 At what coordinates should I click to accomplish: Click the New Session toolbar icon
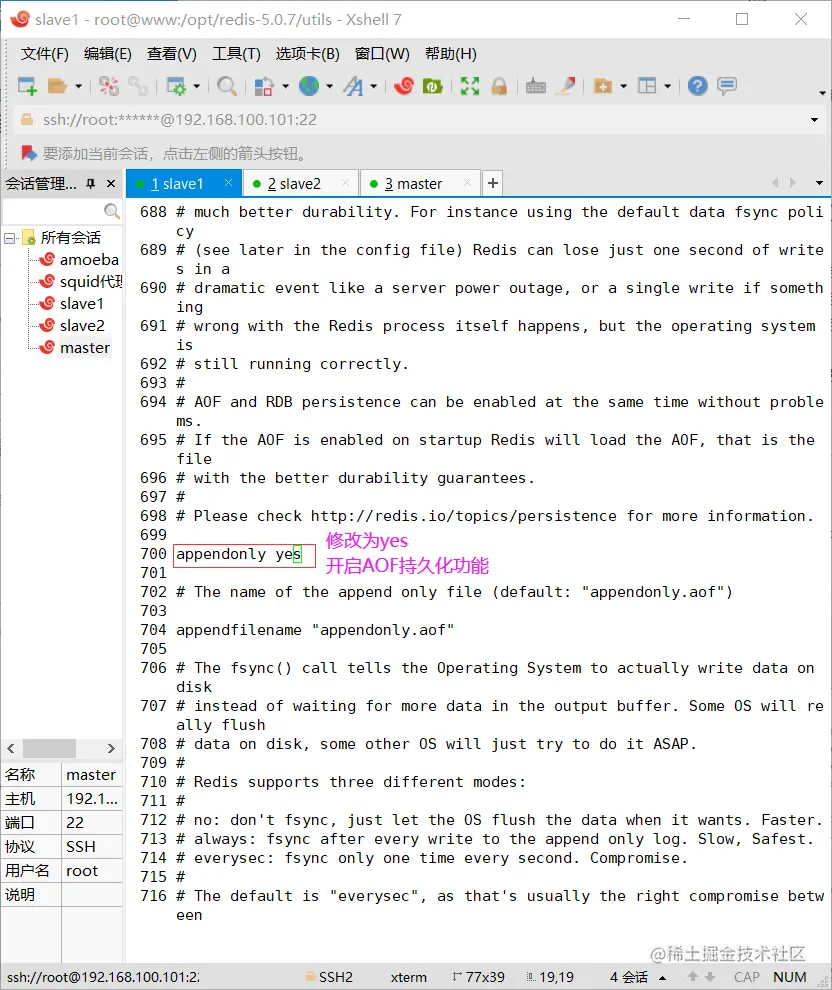[x=27, y=86]
